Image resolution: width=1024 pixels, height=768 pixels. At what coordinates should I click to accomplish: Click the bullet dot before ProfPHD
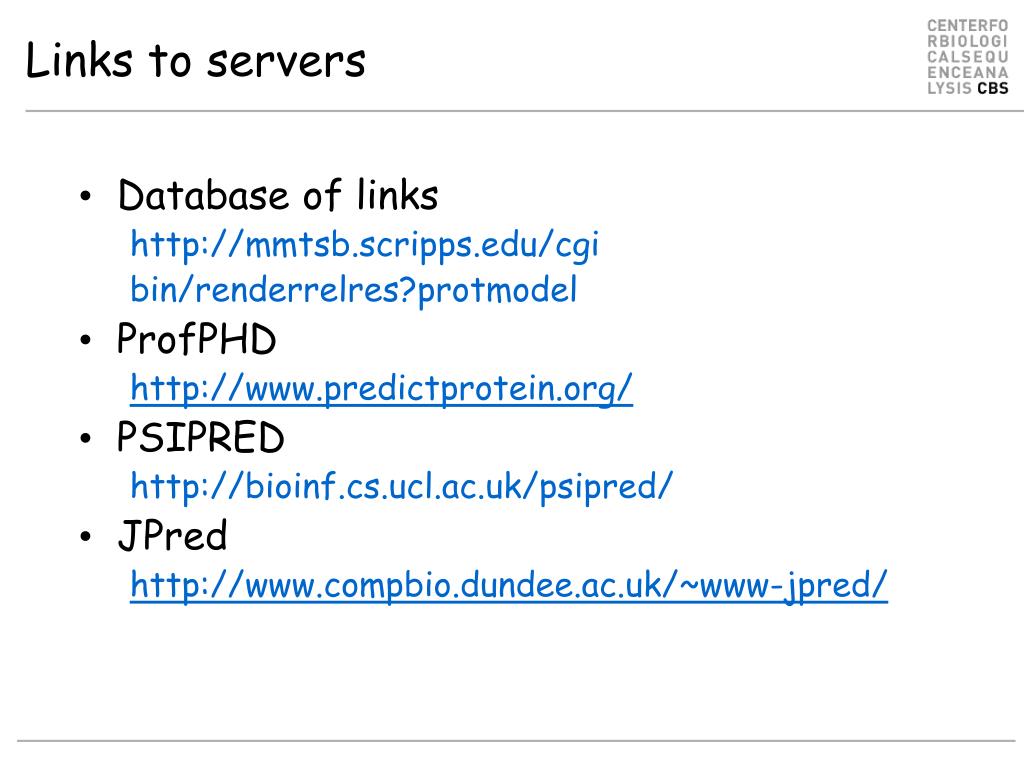point(86,340)
